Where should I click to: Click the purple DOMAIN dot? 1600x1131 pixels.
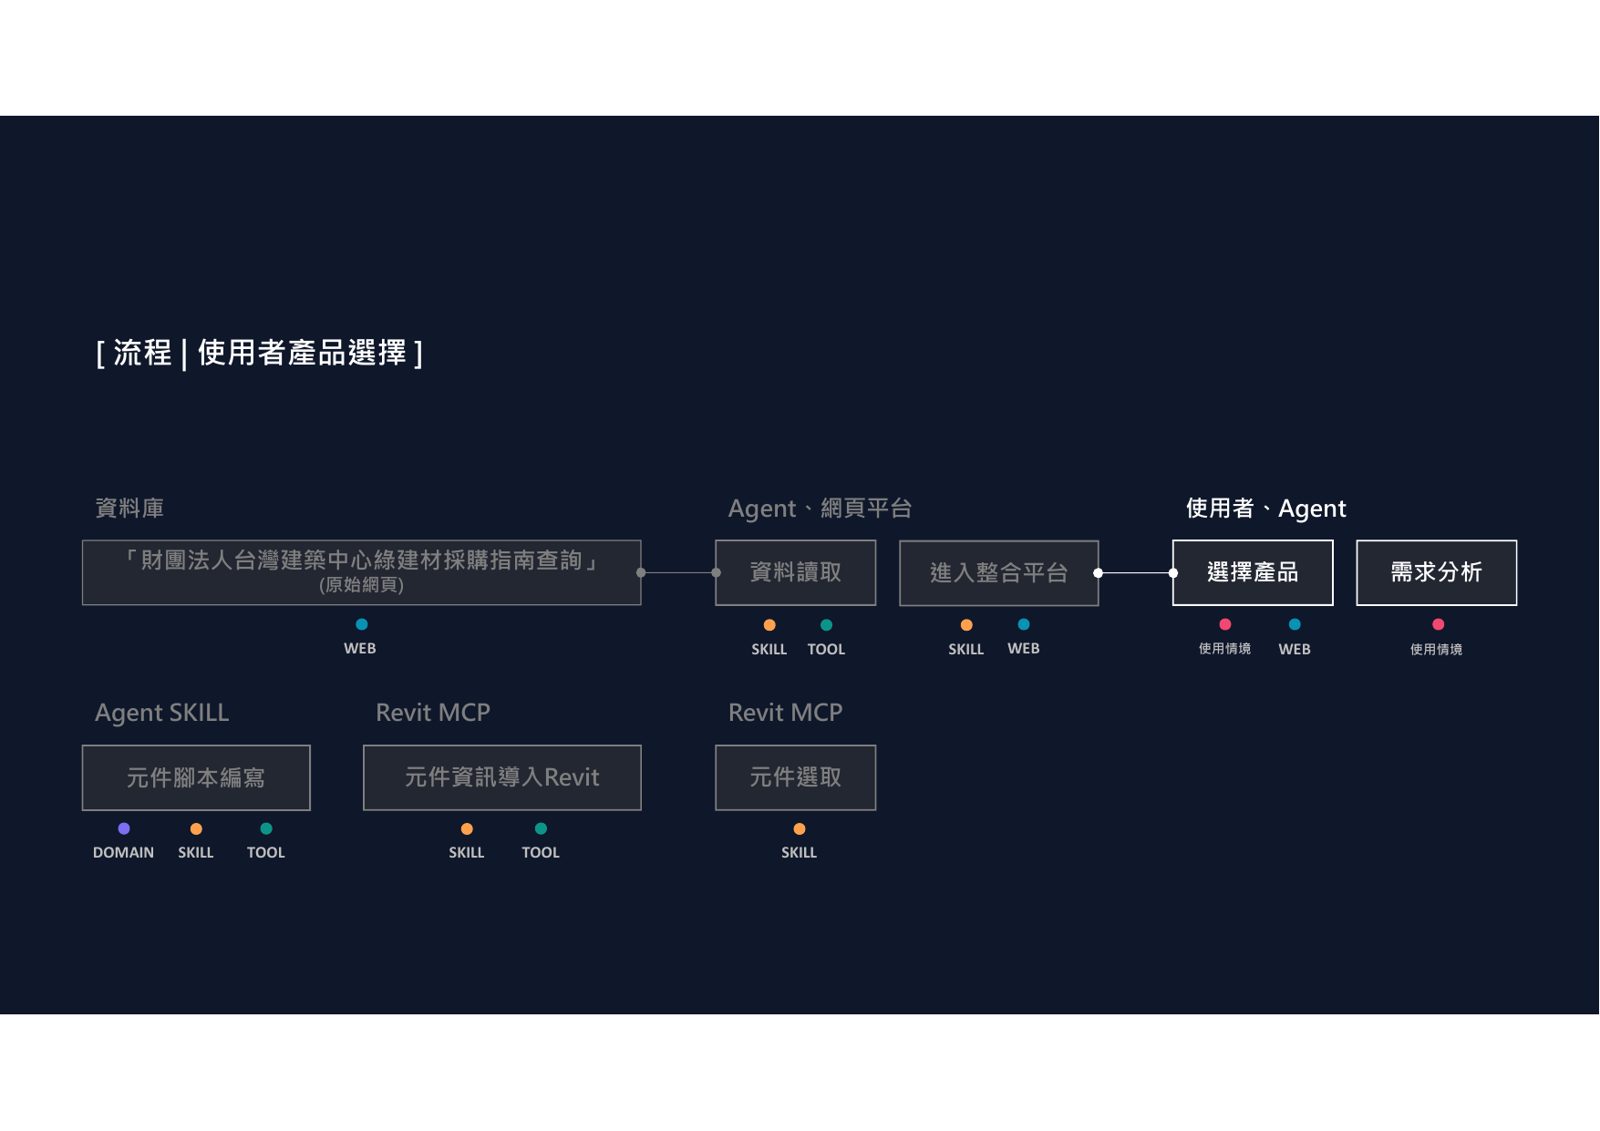point(124,829)
